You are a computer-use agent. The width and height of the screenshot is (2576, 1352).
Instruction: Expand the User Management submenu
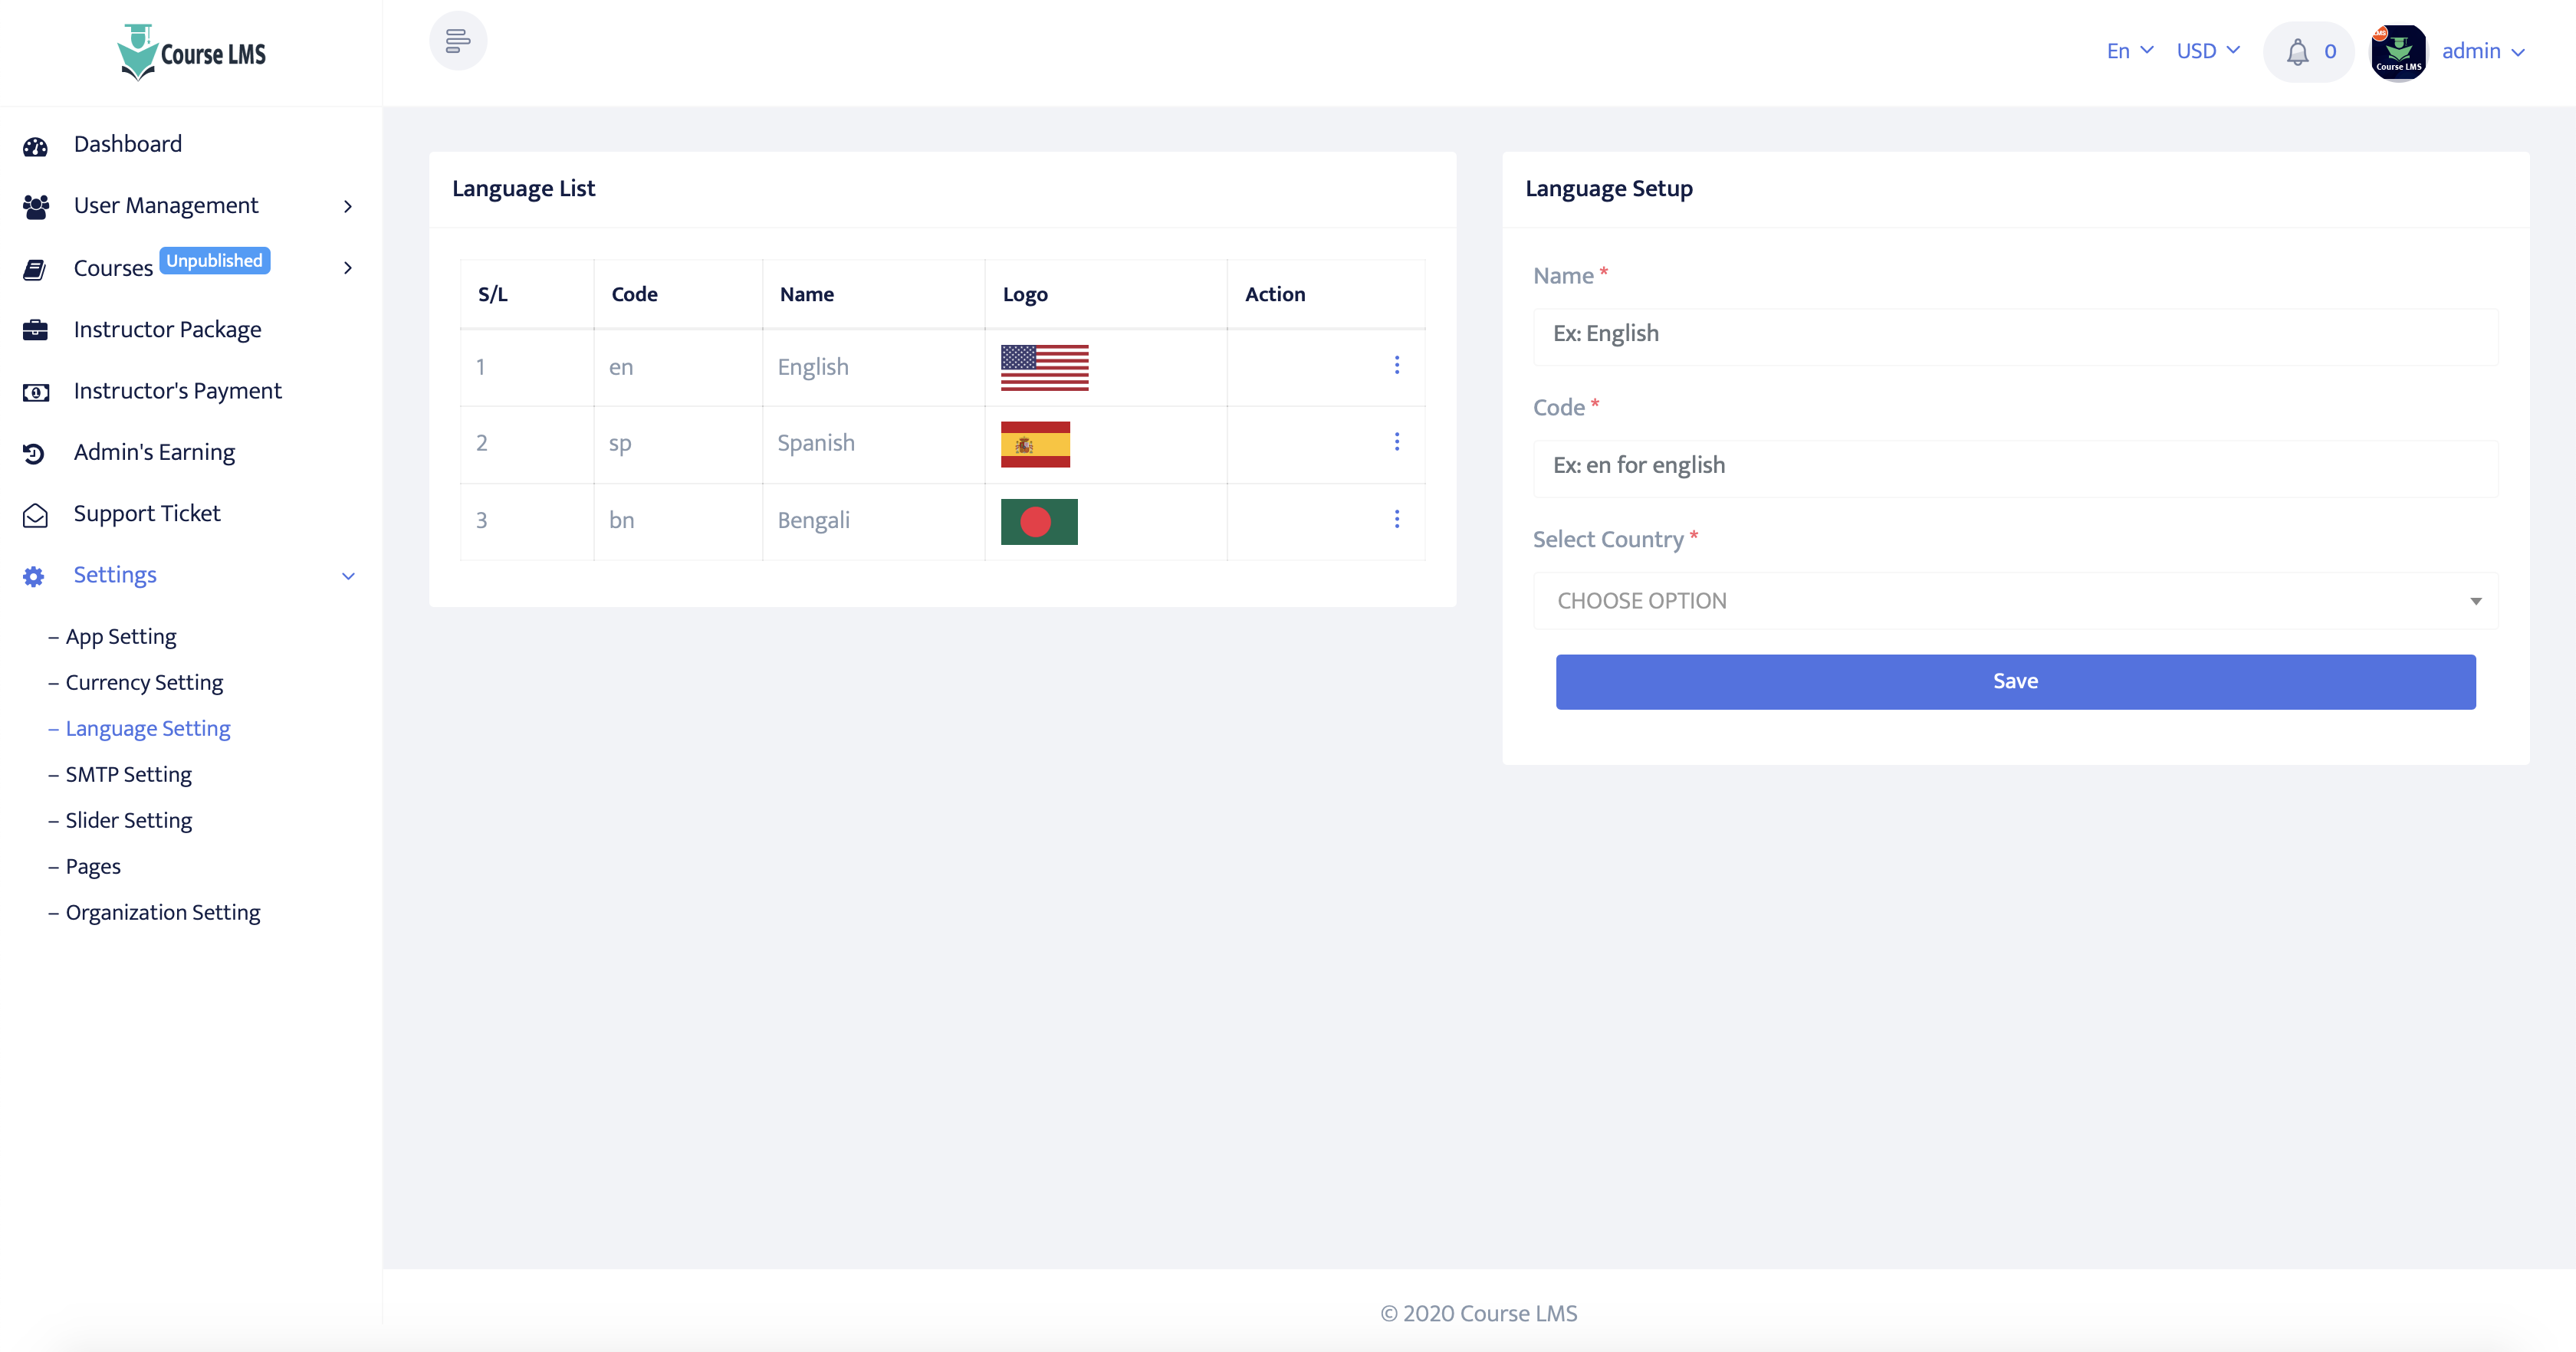(x=348, y=206)
